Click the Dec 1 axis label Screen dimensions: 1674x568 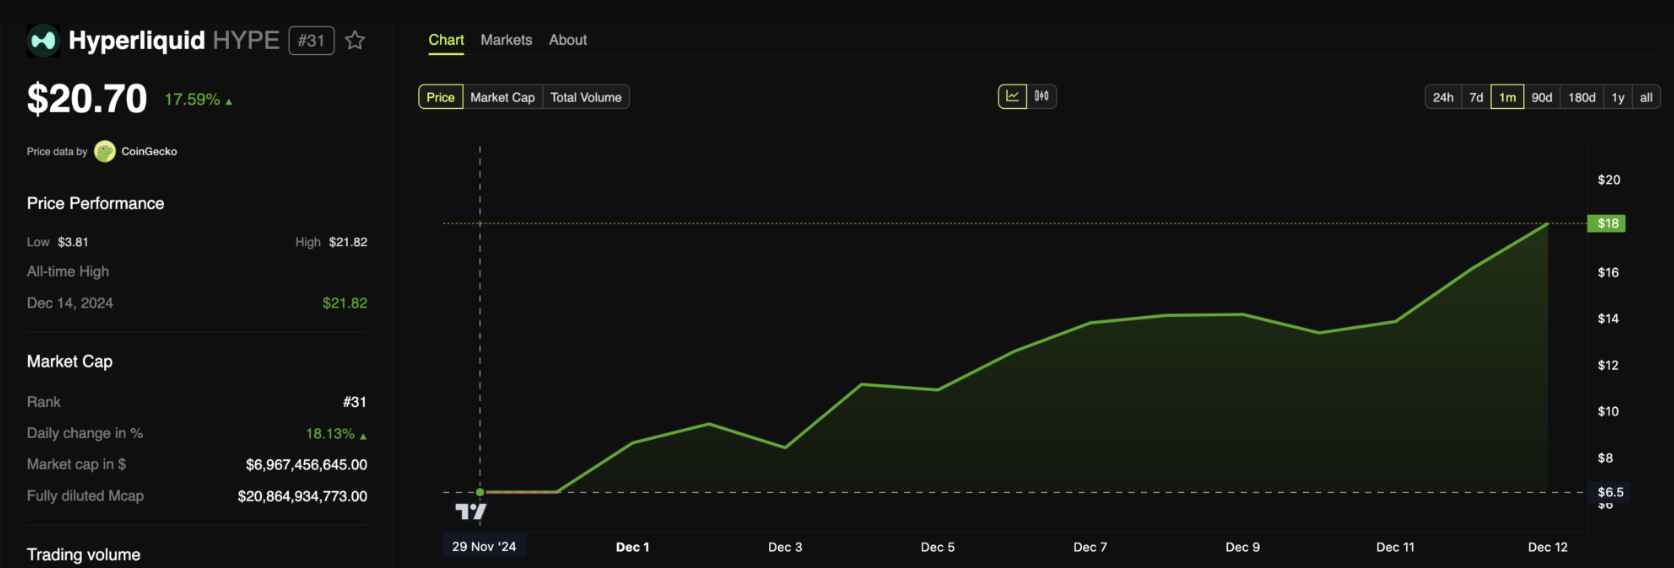click(633, 547)
